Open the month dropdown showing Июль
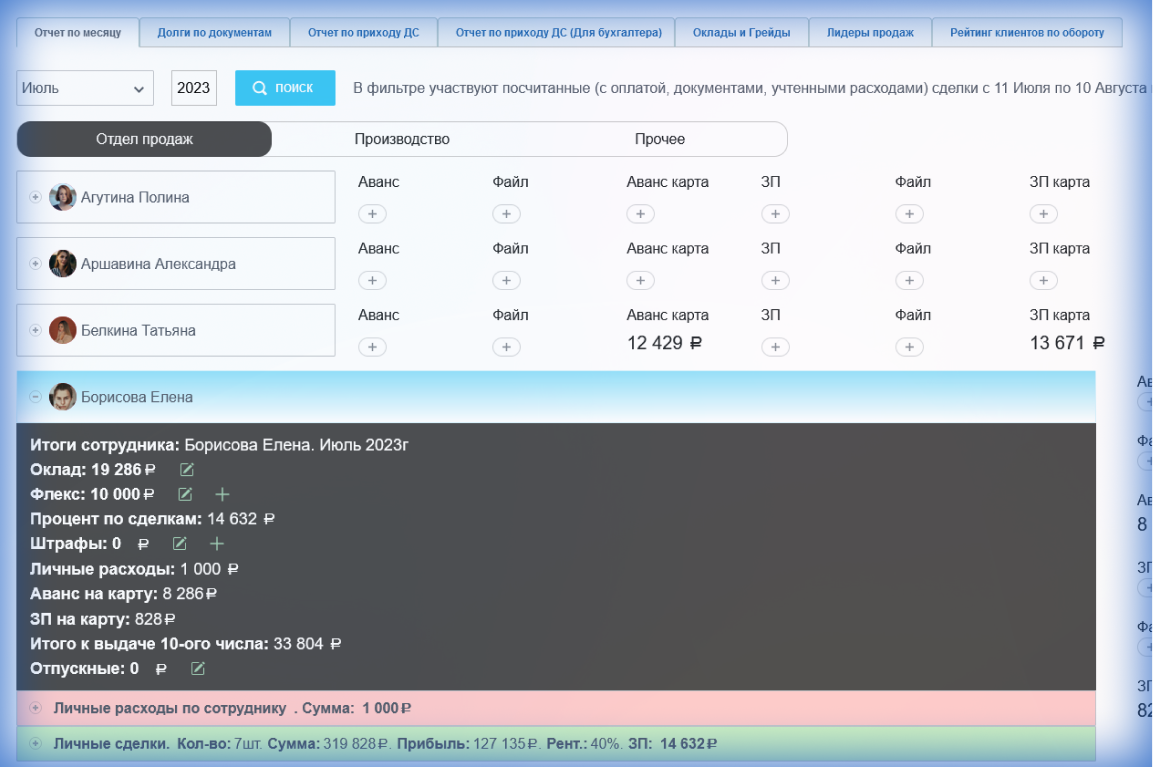Viewport: 1153px width, 767px height. pyautogui.click(x=84, y=88)
